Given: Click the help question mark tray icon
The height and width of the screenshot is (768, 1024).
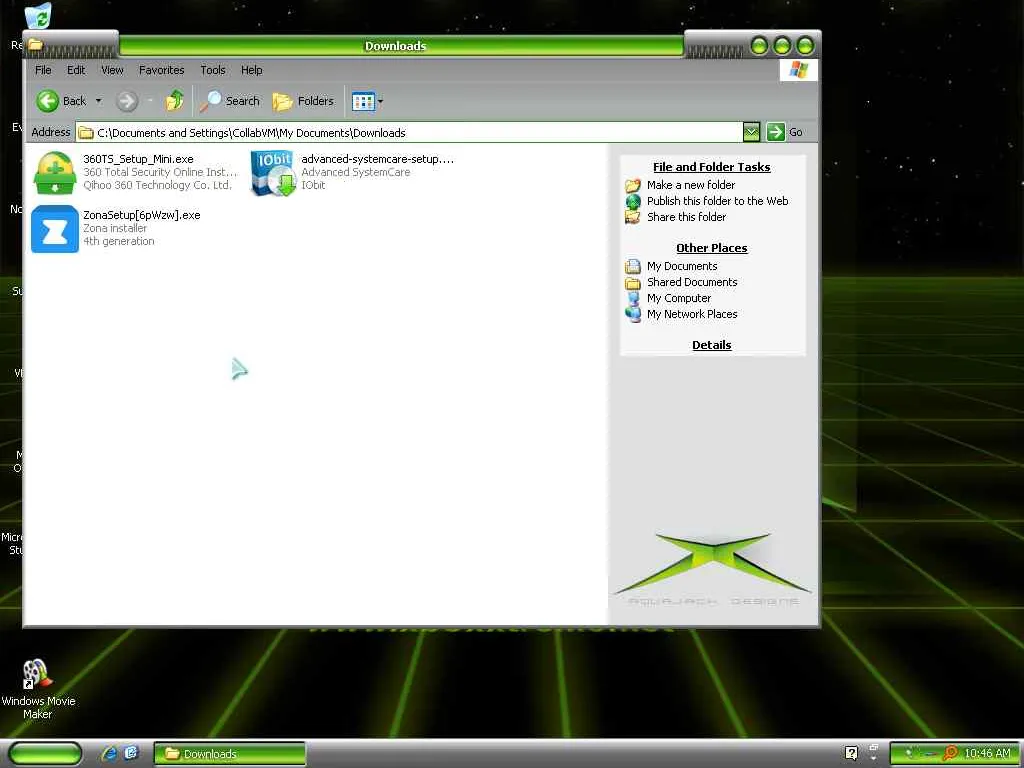Looking at the screenshot, I should pyautogui.click(x=851, y=753).
